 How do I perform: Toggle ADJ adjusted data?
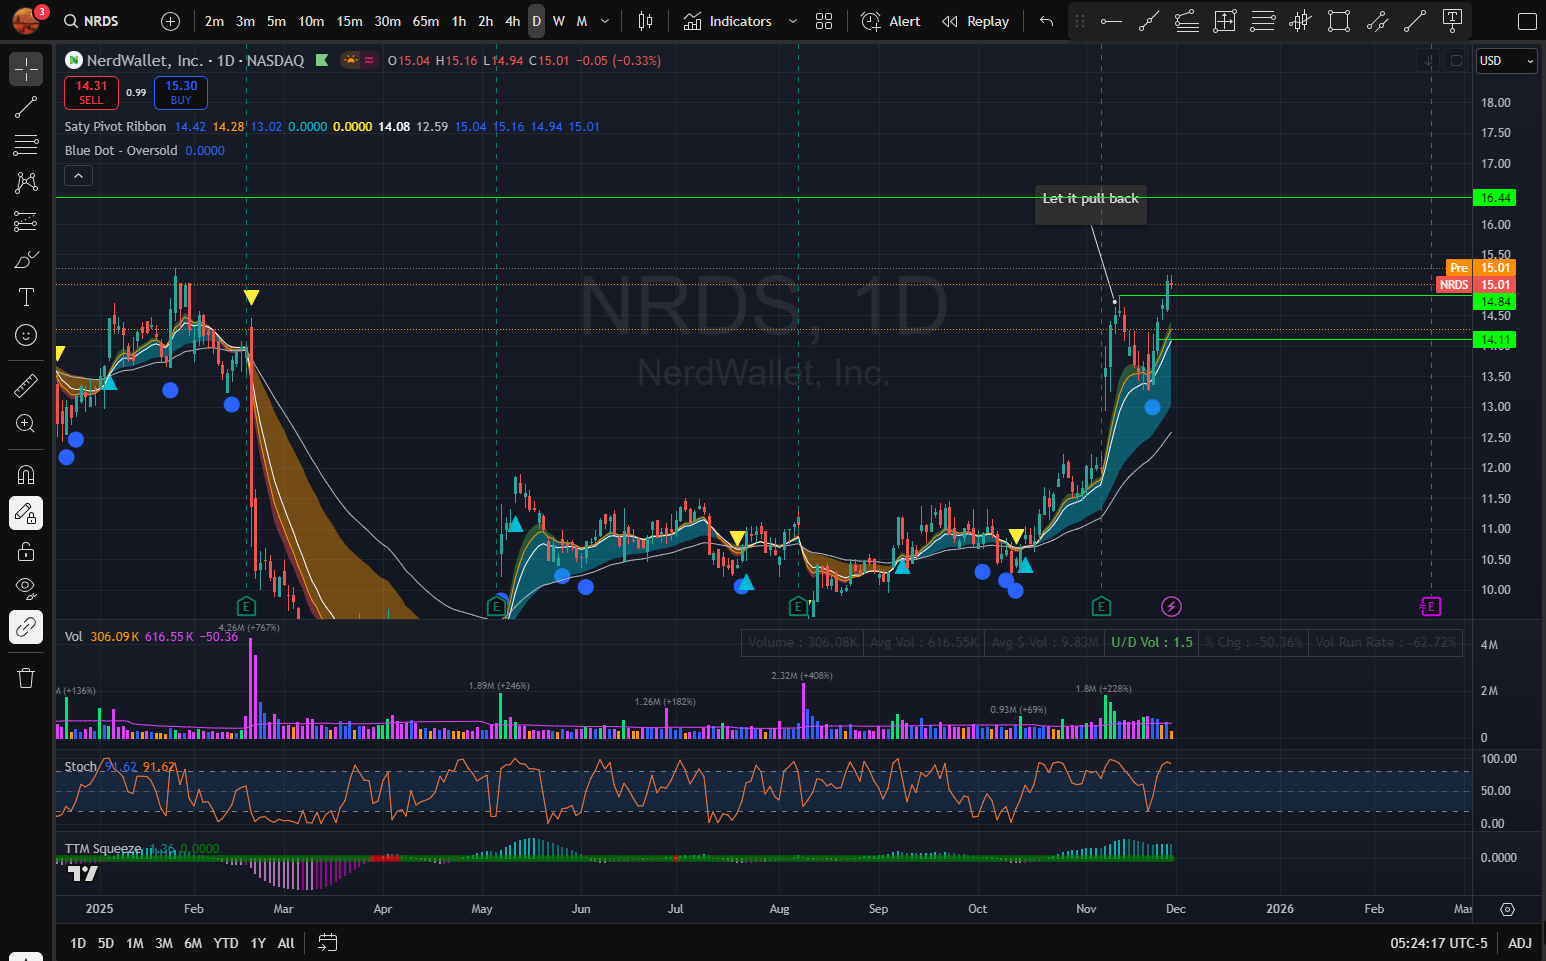1520,943
